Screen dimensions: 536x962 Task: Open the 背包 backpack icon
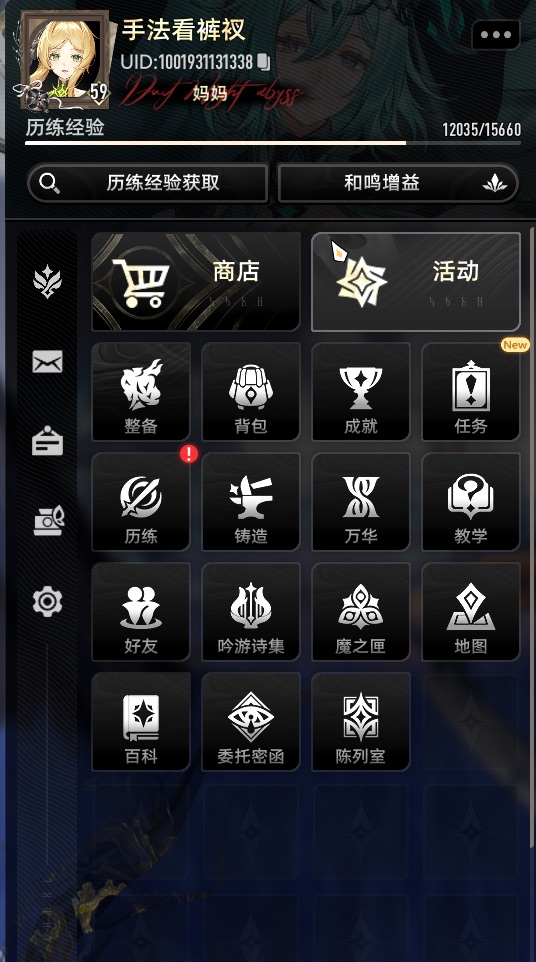(x=251, y=391)
